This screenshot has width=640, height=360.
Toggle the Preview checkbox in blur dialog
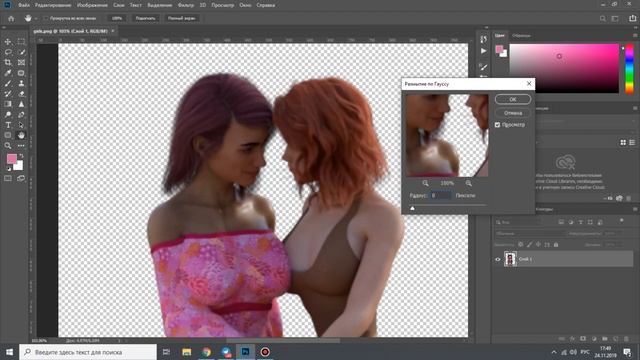(497, 125)
